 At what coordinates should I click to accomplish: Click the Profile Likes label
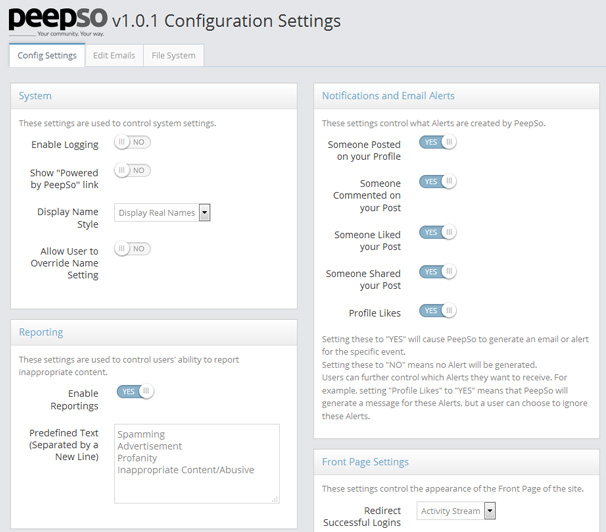[x=375, y=313]
